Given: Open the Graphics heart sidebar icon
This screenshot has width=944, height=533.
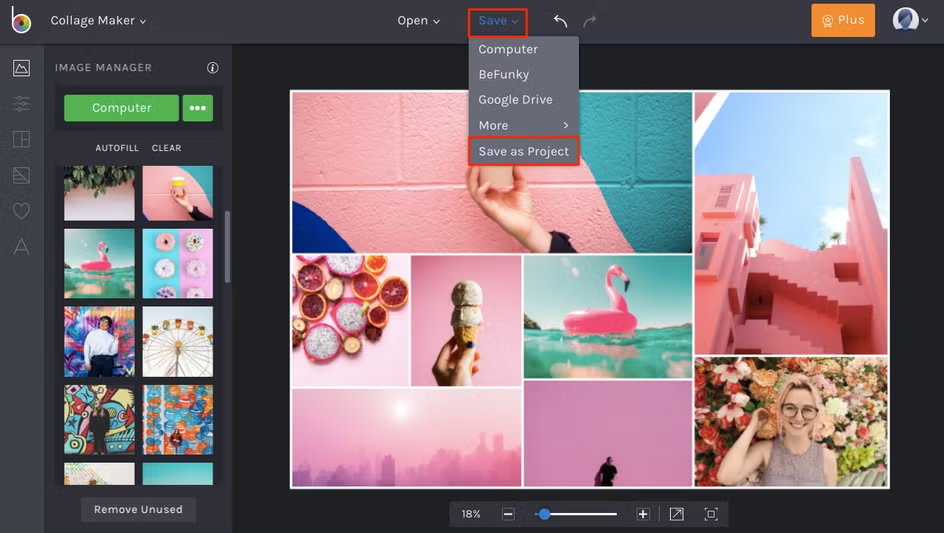Looking at the screenshot, I should (x=21, y=211).
